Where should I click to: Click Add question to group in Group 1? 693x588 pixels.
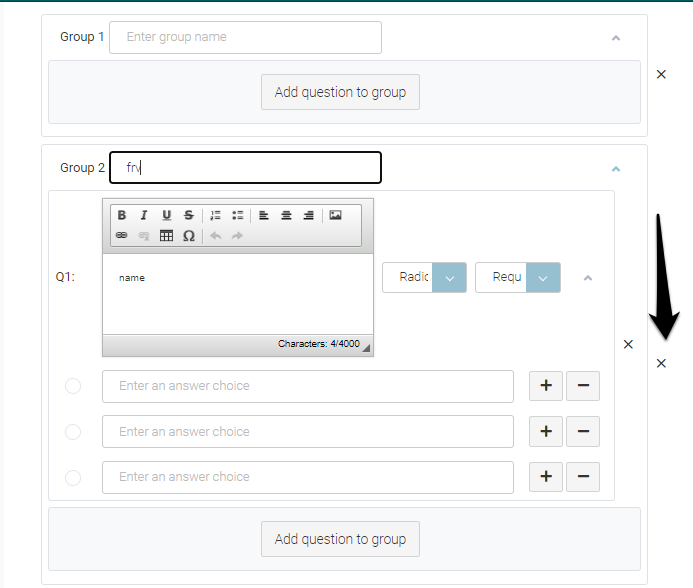(340, 92)
